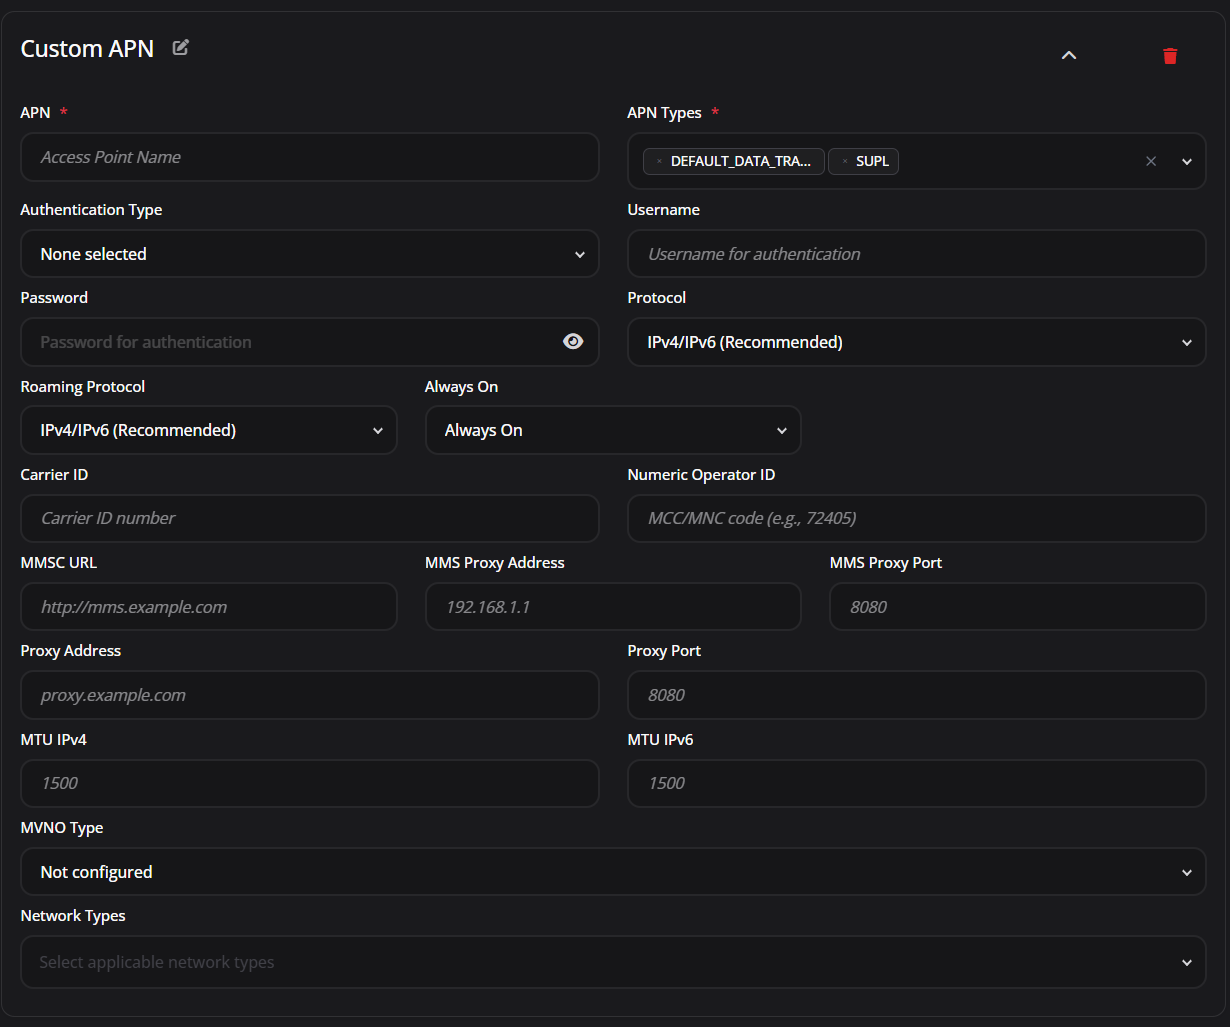Collapse the Custom APN panel with the chevron
This screenshot has height=1027, width=1230.
coord(1069,55)
